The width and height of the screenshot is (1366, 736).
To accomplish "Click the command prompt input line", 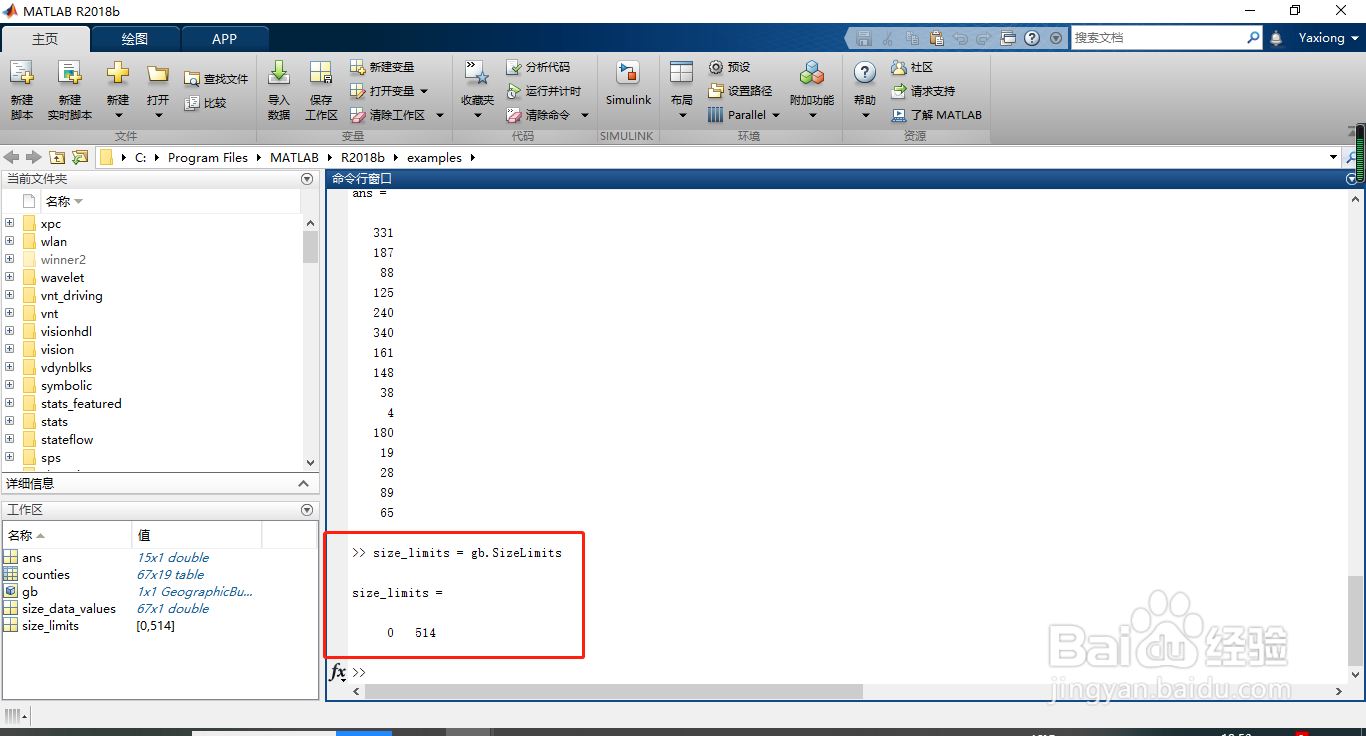I will 850,672.
